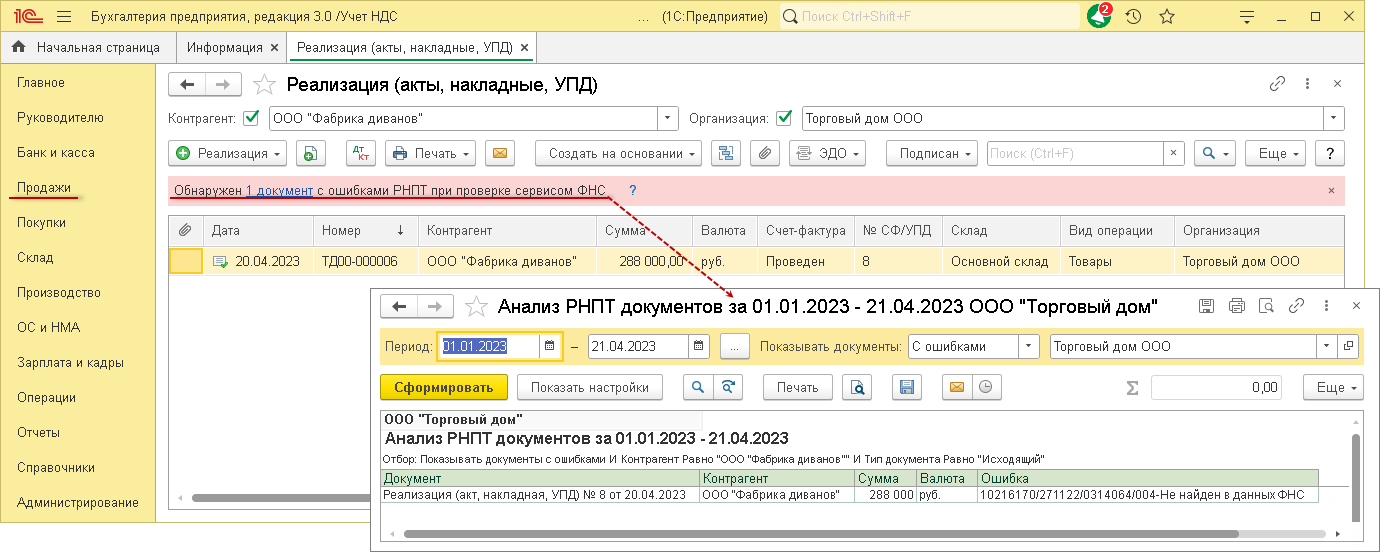
Task: Add Реализация list to favorites with star
Action: [264, 85]
